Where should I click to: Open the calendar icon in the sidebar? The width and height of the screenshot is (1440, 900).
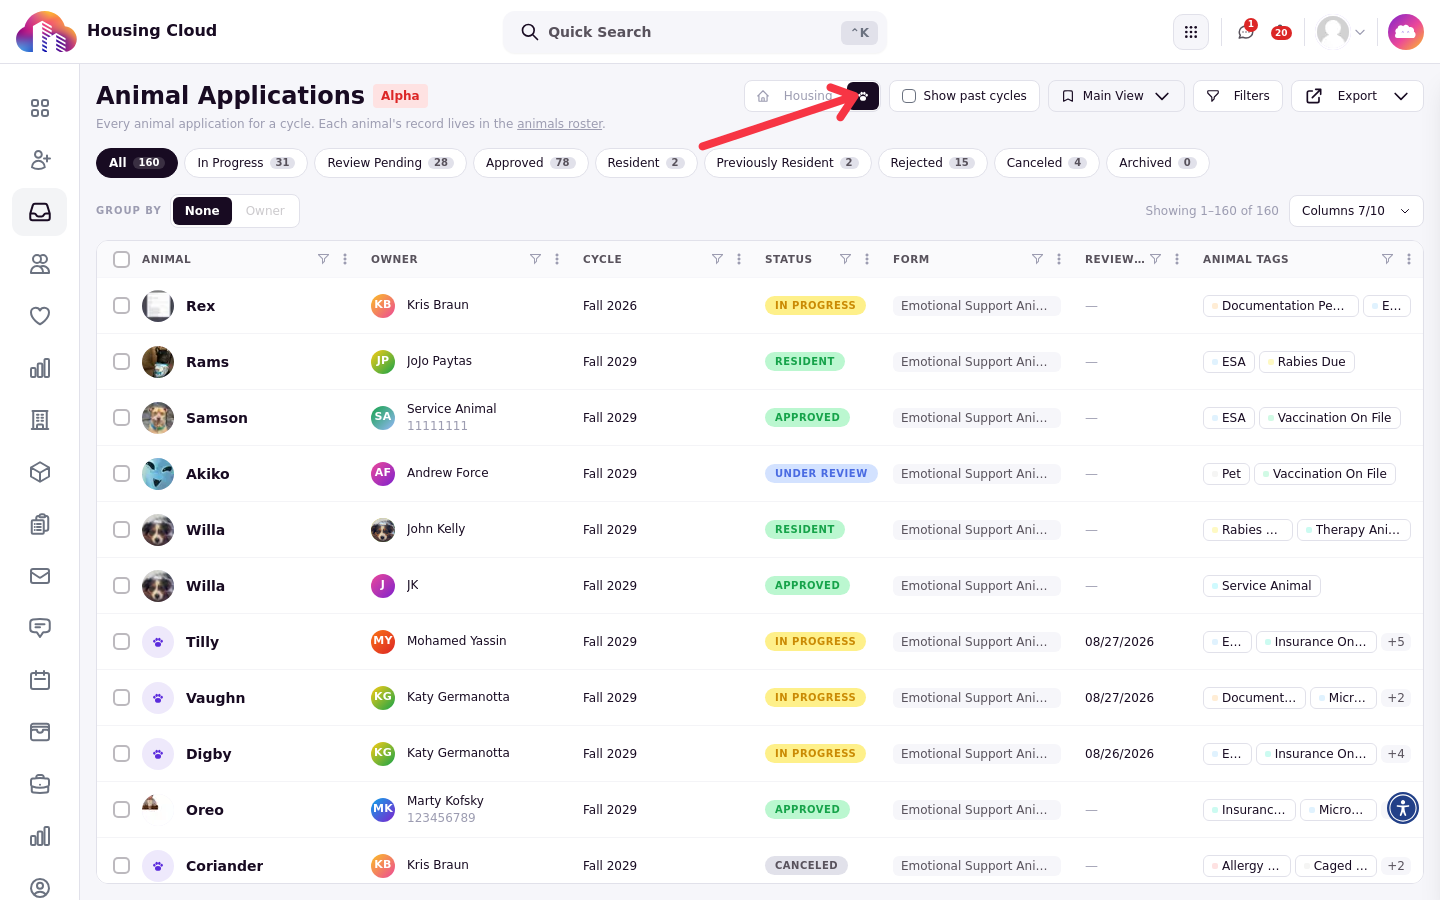(40, 680)
